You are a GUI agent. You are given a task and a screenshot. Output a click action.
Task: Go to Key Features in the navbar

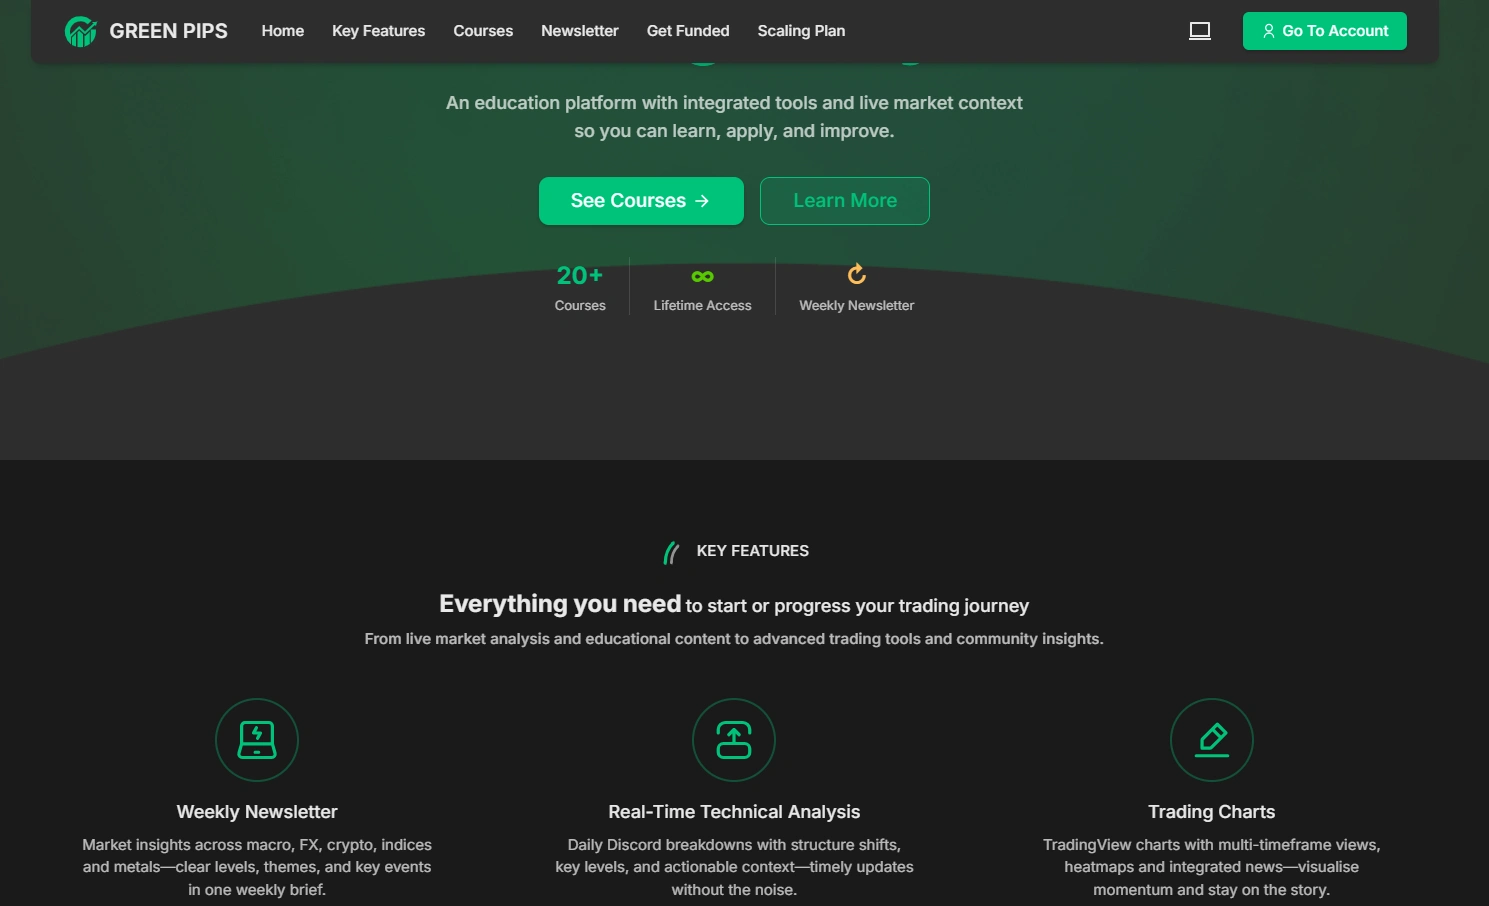(x=378, y=31)
